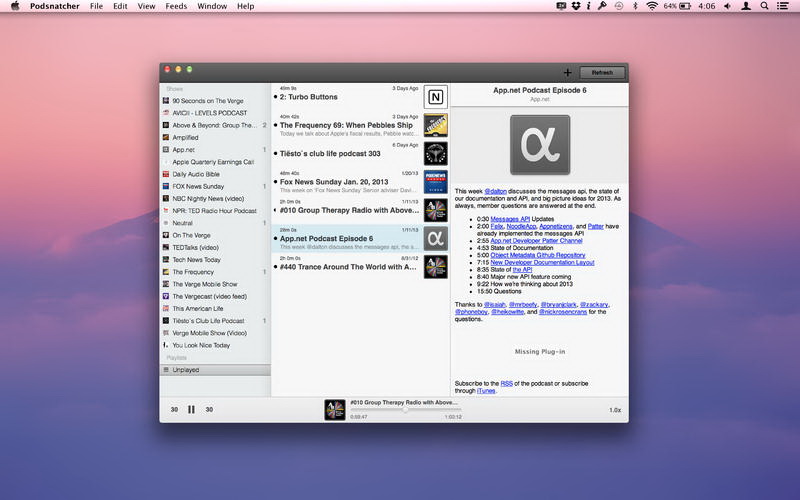The width and height of the screenshot is (800, 500).
Task: Open the Feeds menu
Action: click(x=176, y=7)
